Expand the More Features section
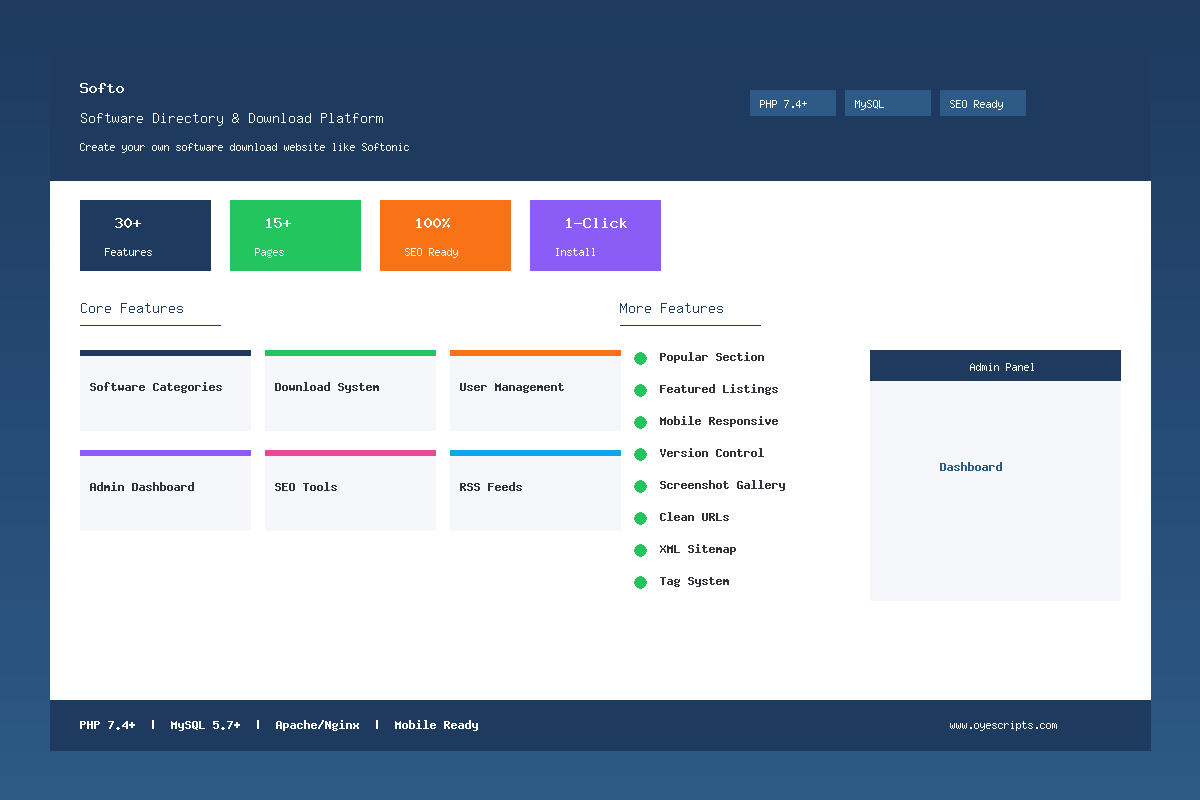 point(670,308)
